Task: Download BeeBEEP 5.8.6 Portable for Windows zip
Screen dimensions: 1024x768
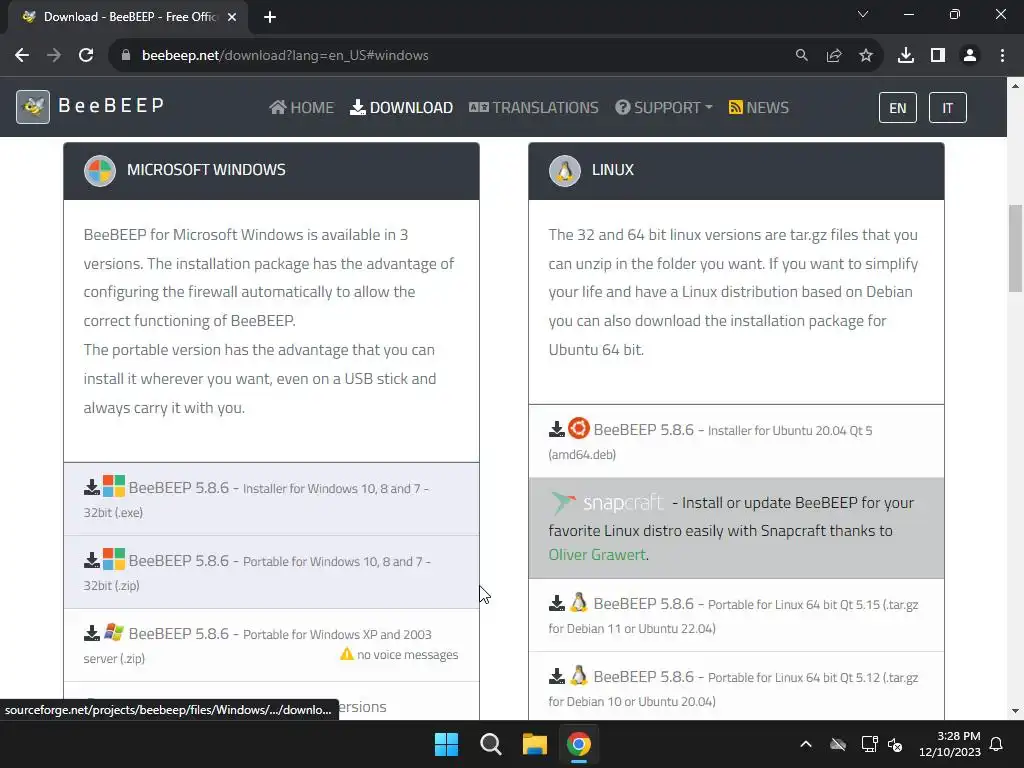Action: point(271,573)
